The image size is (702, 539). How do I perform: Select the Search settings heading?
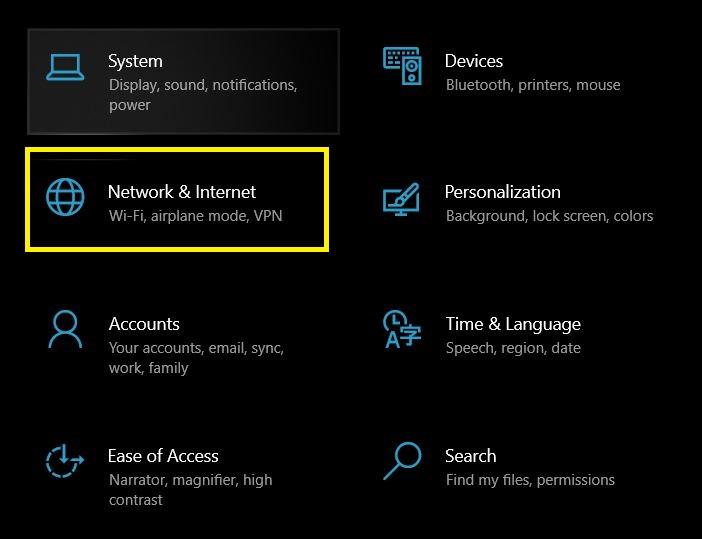coord(470,456)
